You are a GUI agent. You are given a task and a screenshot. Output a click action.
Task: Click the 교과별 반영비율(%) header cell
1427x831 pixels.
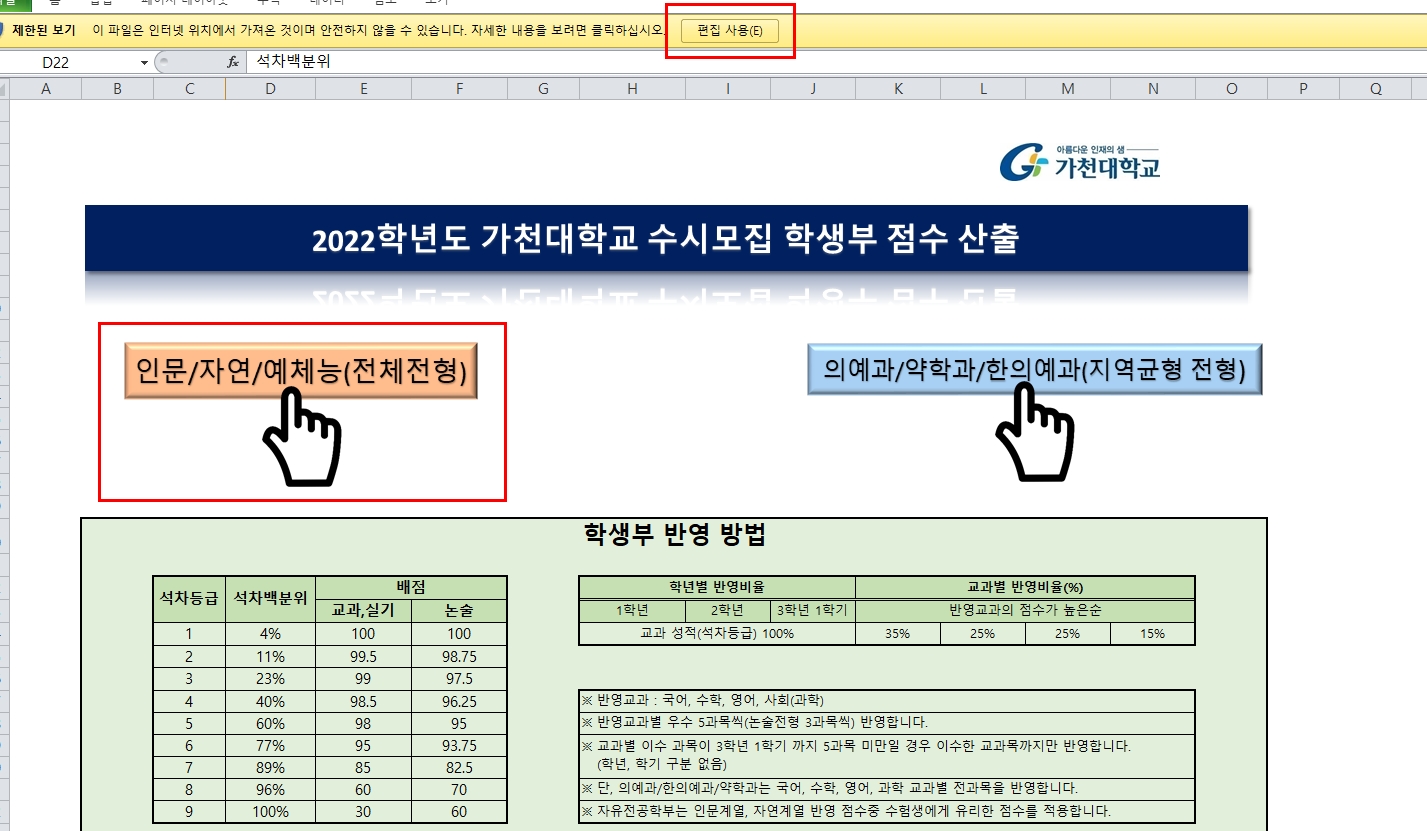coord(1025,587)
